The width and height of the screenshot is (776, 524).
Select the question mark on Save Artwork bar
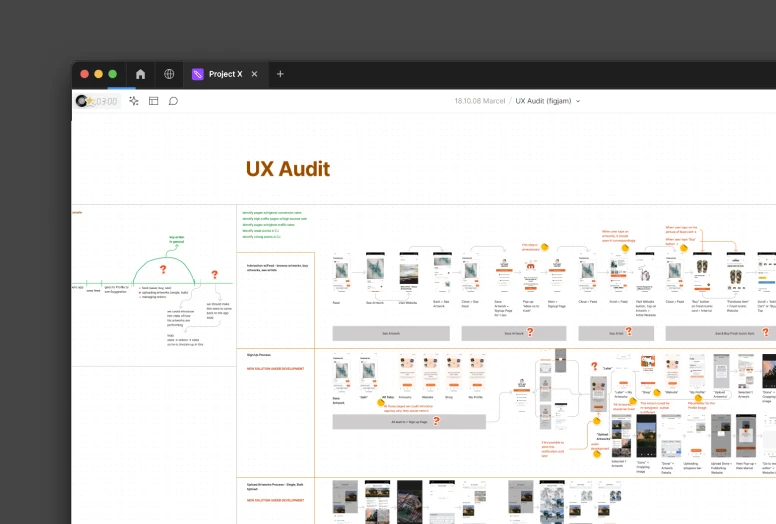530,332
